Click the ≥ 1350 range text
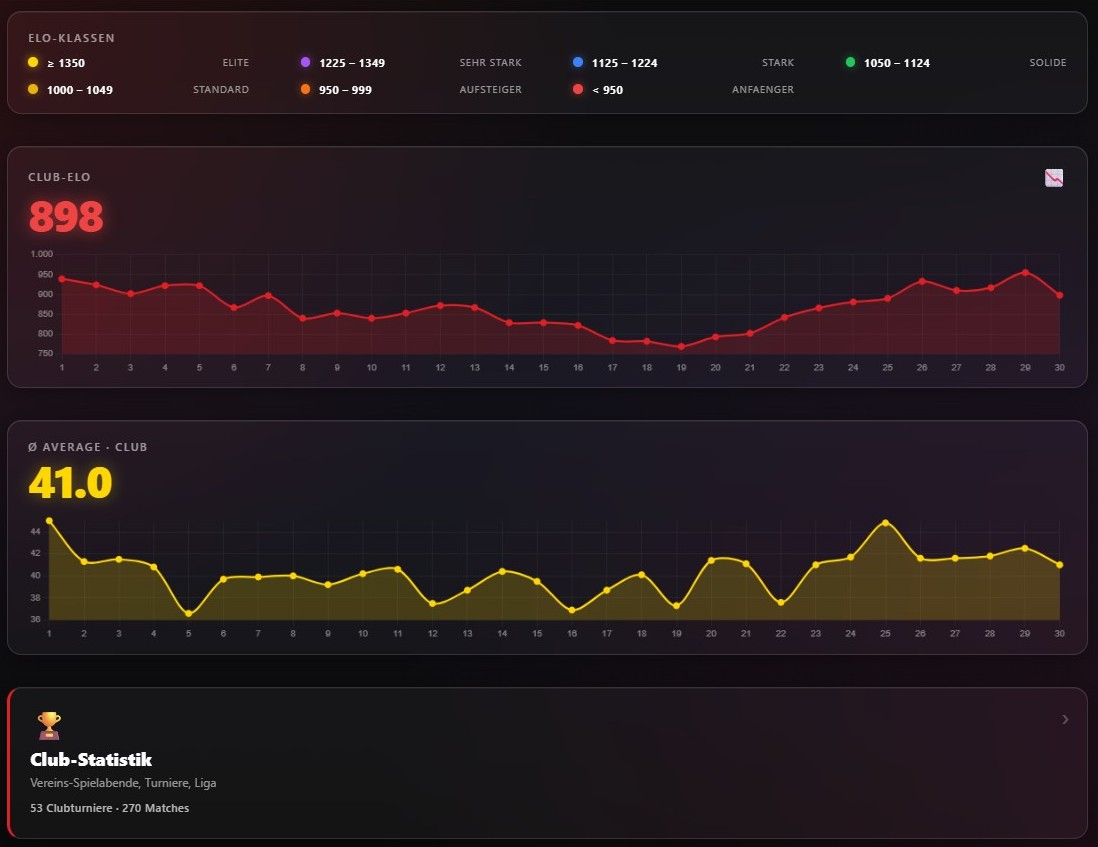Image resolution: width=1098 pixels, height=847 pixels. coord(66,63)
